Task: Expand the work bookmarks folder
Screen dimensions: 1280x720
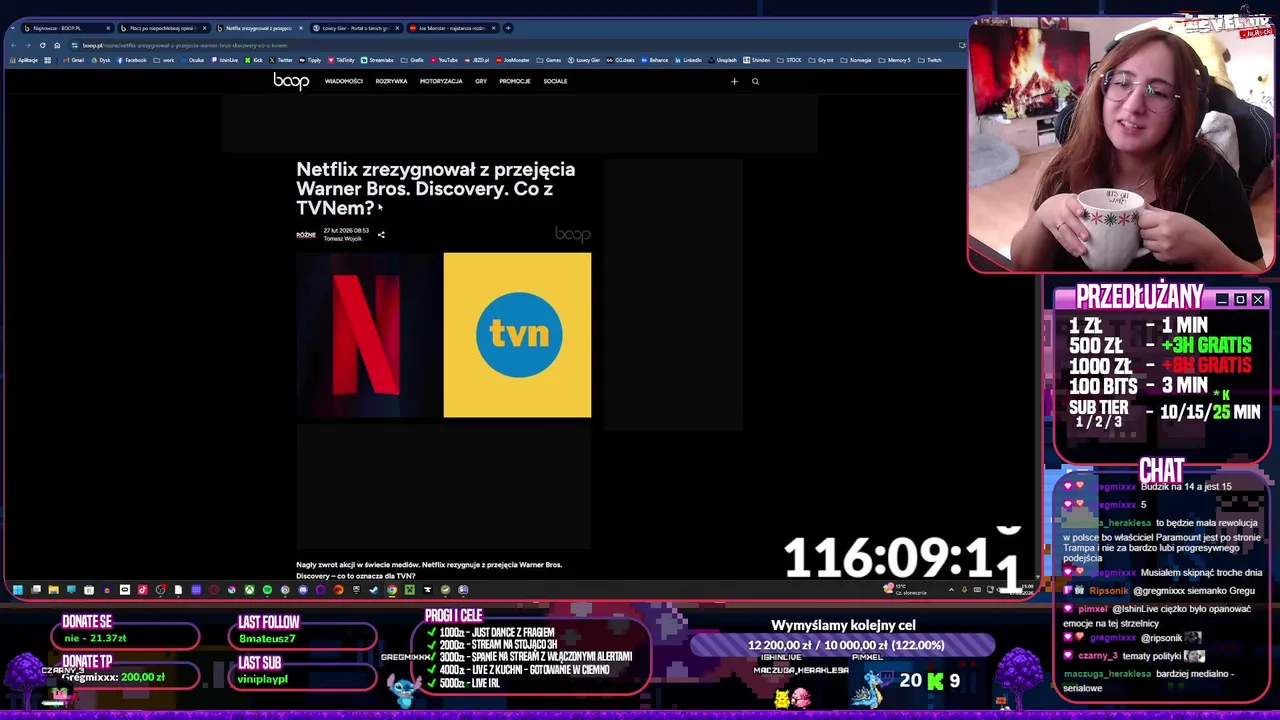Action: 165,60
